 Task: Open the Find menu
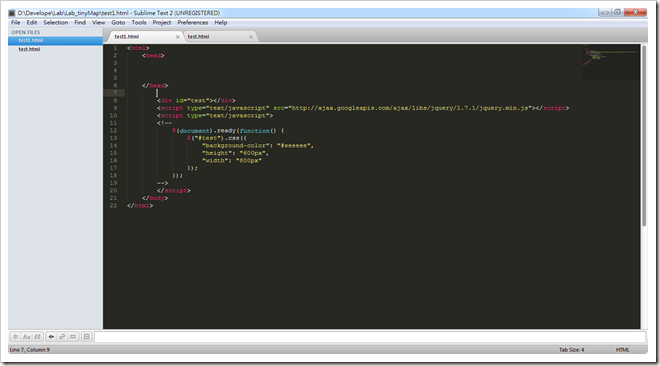pyautogui.click(x=80, y=23)
